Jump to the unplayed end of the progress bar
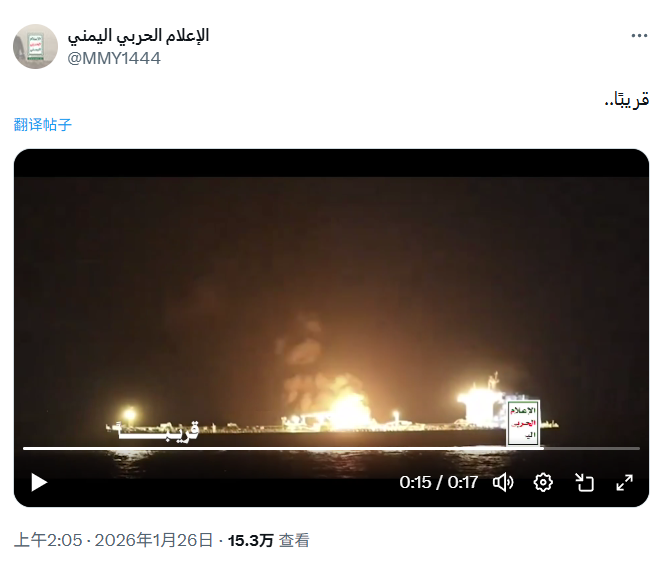663x564 pixels. coord(592,448)
